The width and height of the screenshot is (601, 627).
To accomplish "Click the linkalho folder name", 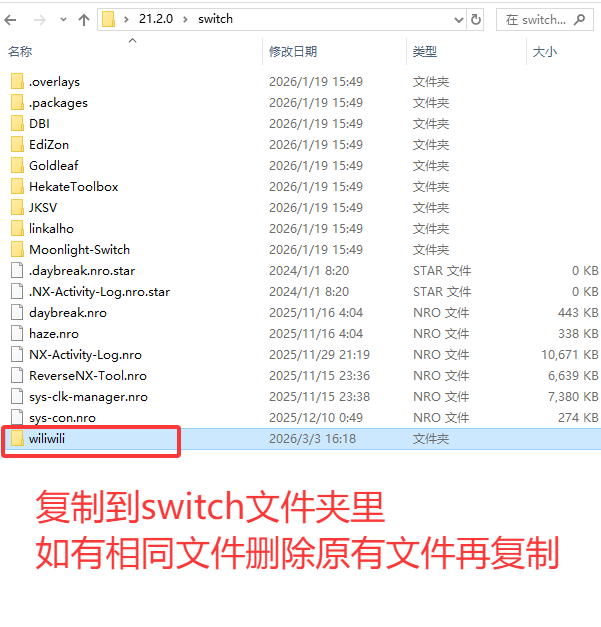I will (51, 229).
